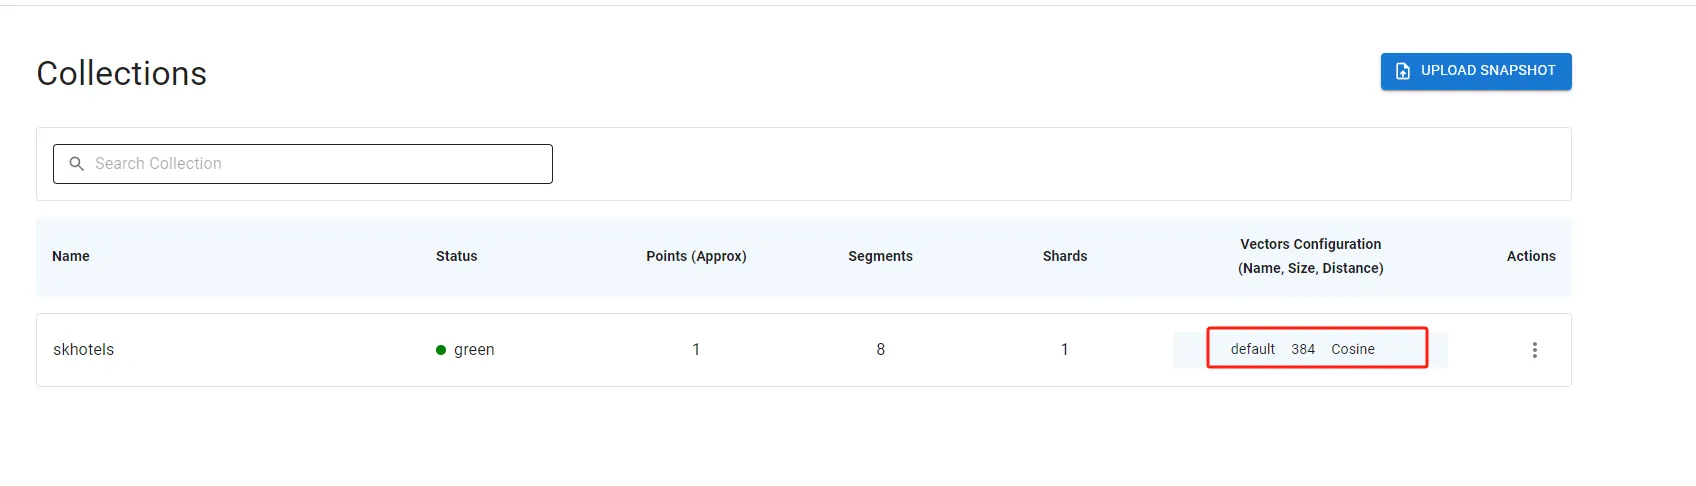The height and width of the screenshot is (486, 1696).
Task: Click the segments count value 8
Action: pyautogui.click(x=880, y=350)
